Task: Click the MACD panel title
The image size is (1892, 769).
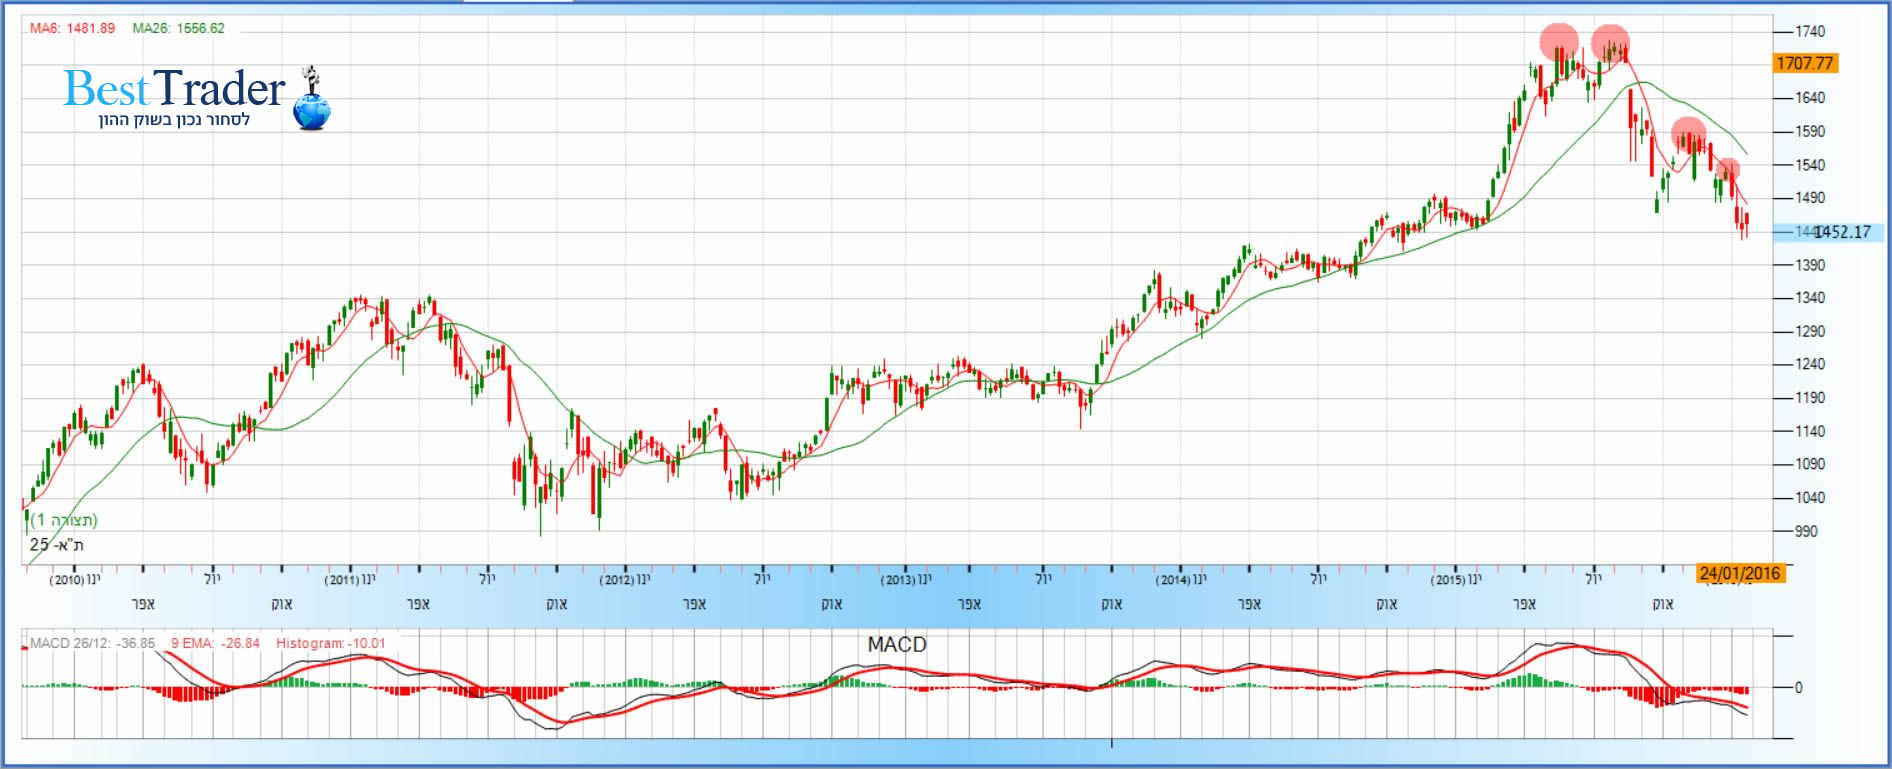Action: pyautogui.click(x=896, y=645)
